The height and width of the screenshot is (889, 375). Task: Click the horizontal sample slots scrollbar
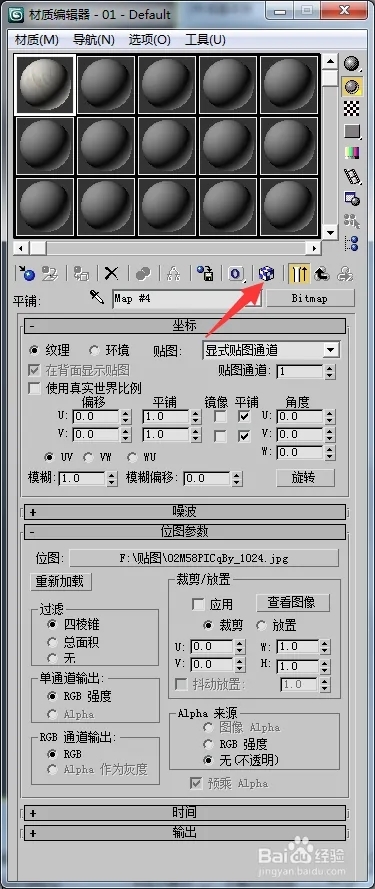pos(167,248)
